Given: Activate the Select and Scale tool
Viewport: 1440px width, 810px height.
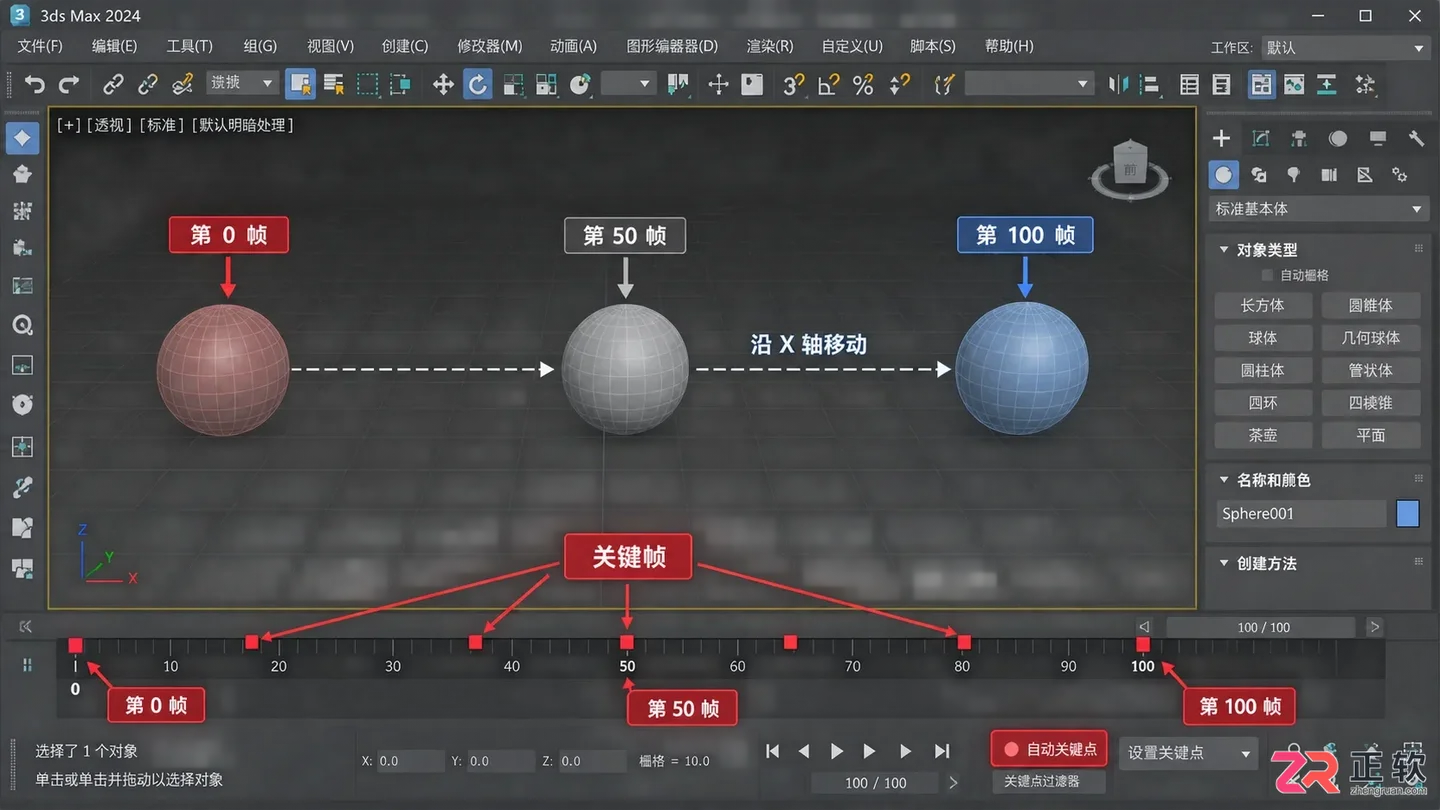Looking at the screenshot, I should point(513,85).
